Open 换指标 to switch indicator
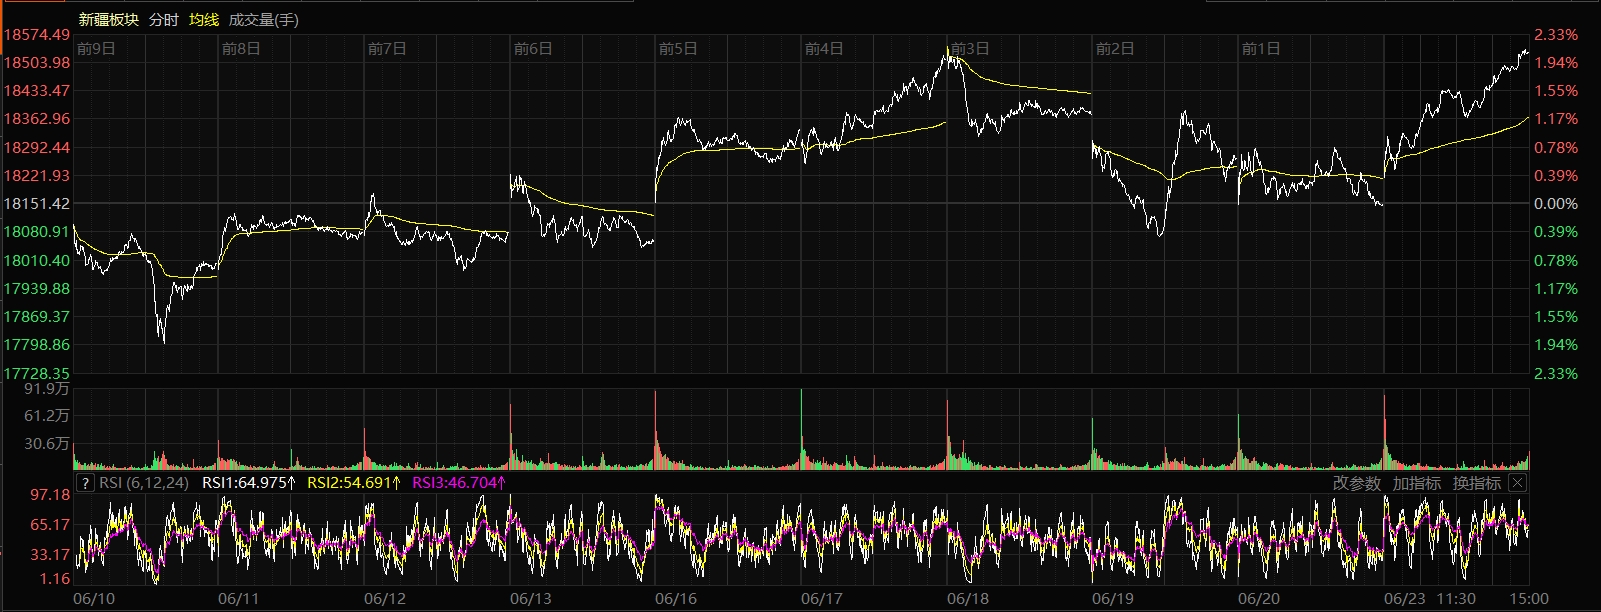Screen dimensions: 1601x612 click(1477, 483)
